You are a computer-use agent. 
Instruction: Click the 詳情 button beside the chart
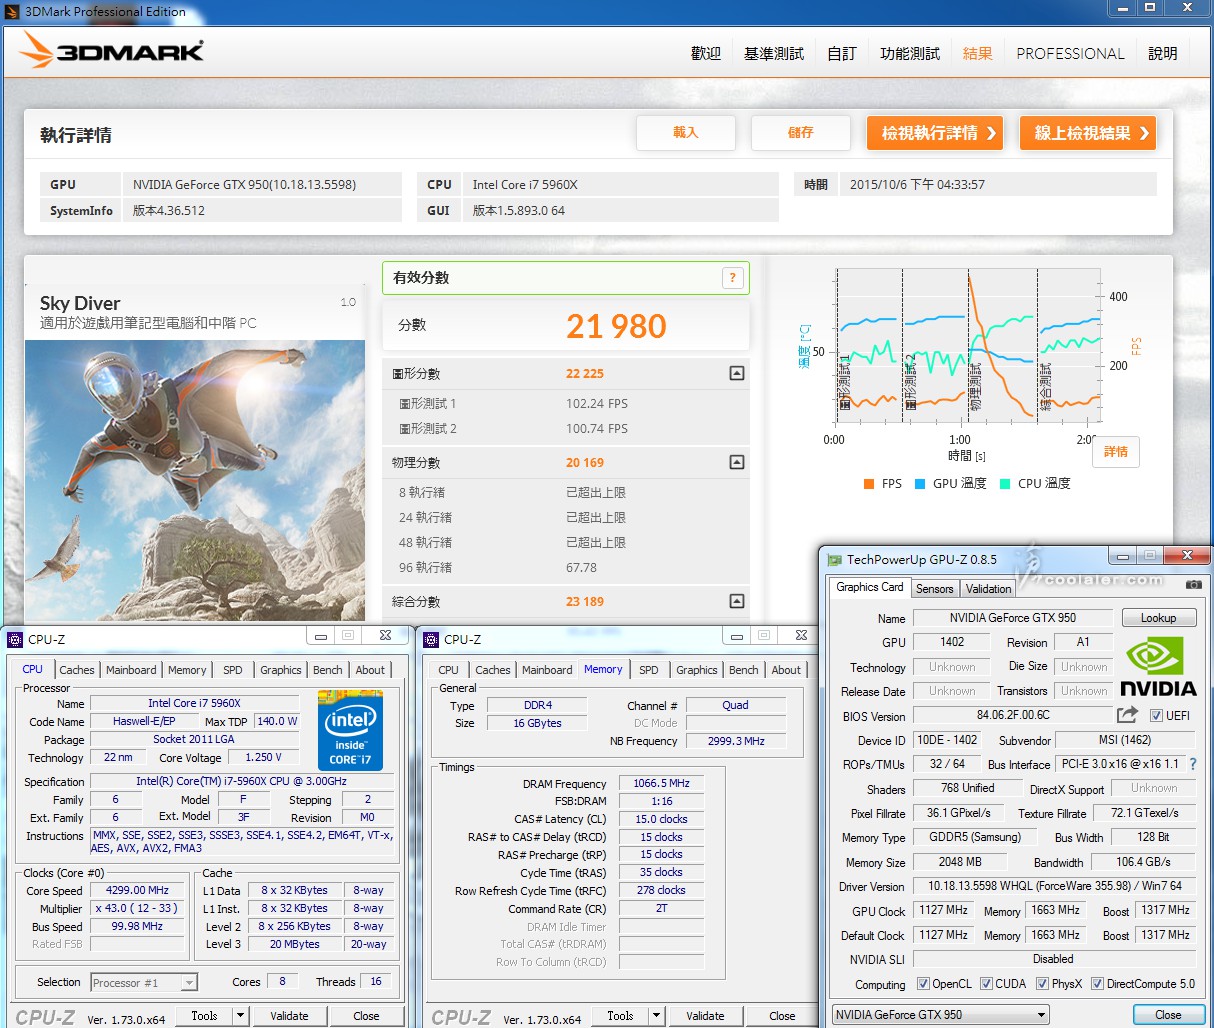click(x=1116, y=452)
